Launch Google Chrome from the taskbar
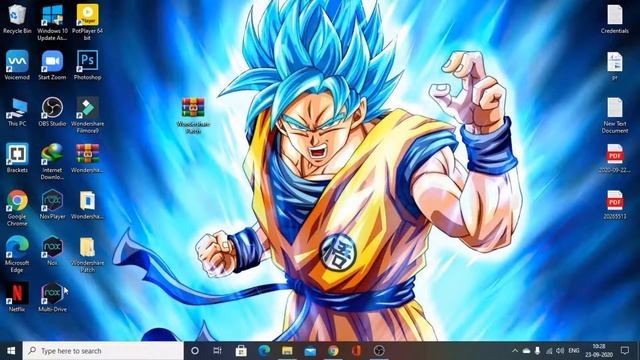640x360 pixels. [x=333, y=351]
